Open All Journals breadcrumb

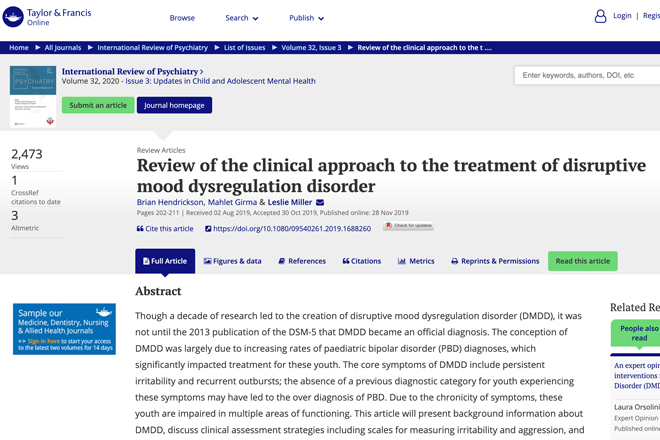coord(63,48)
